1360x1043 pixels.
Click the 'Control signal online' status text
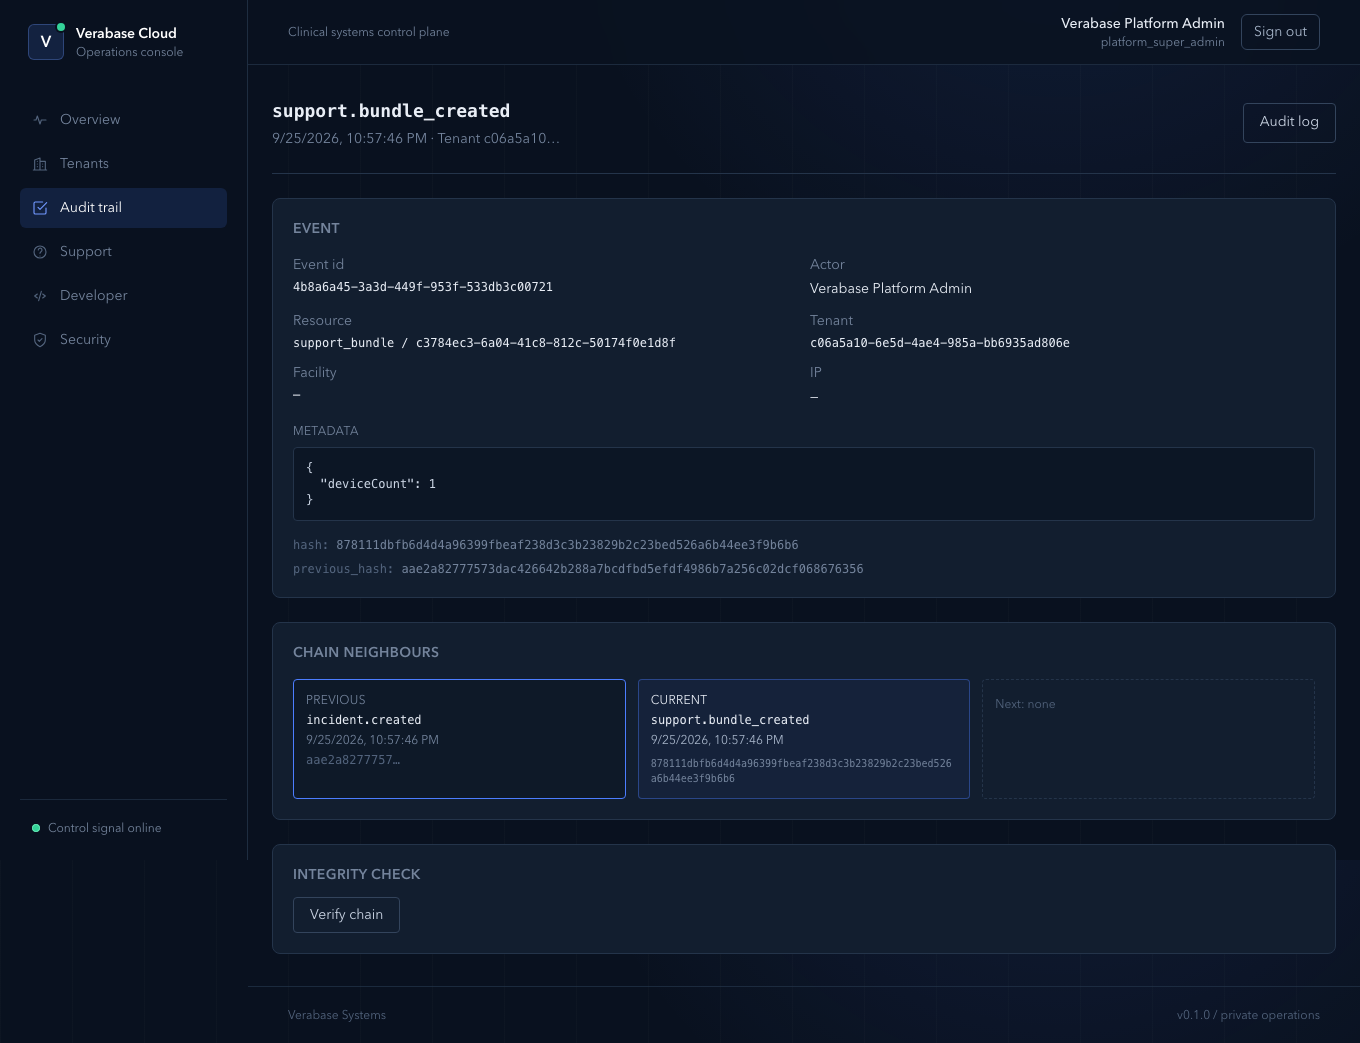coord(105,828)
